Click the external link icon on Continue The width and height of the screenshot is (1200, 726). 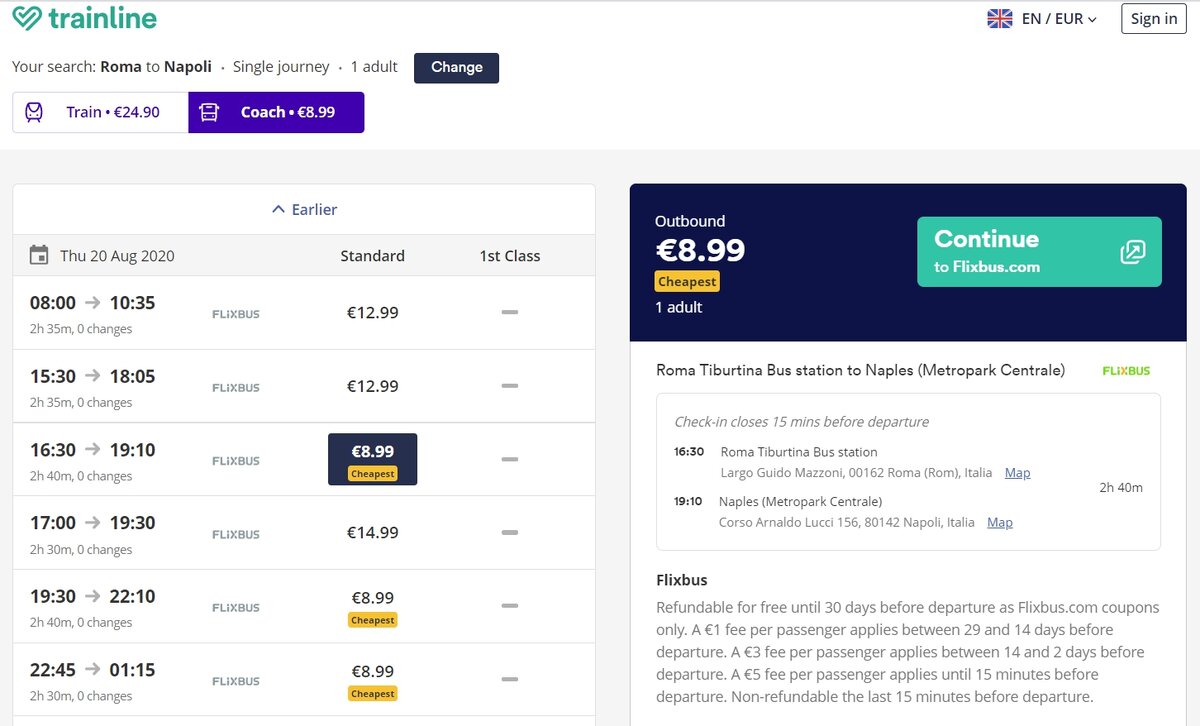pos(1132,252)
